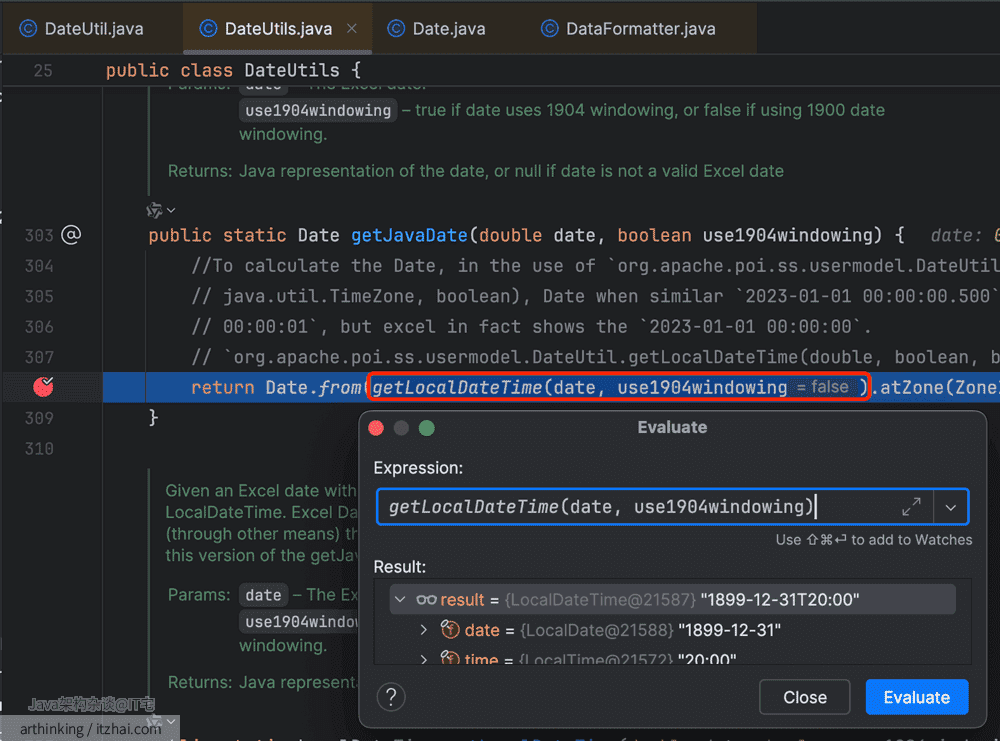Toggle the breakpoint on the return line

[43, 386]
